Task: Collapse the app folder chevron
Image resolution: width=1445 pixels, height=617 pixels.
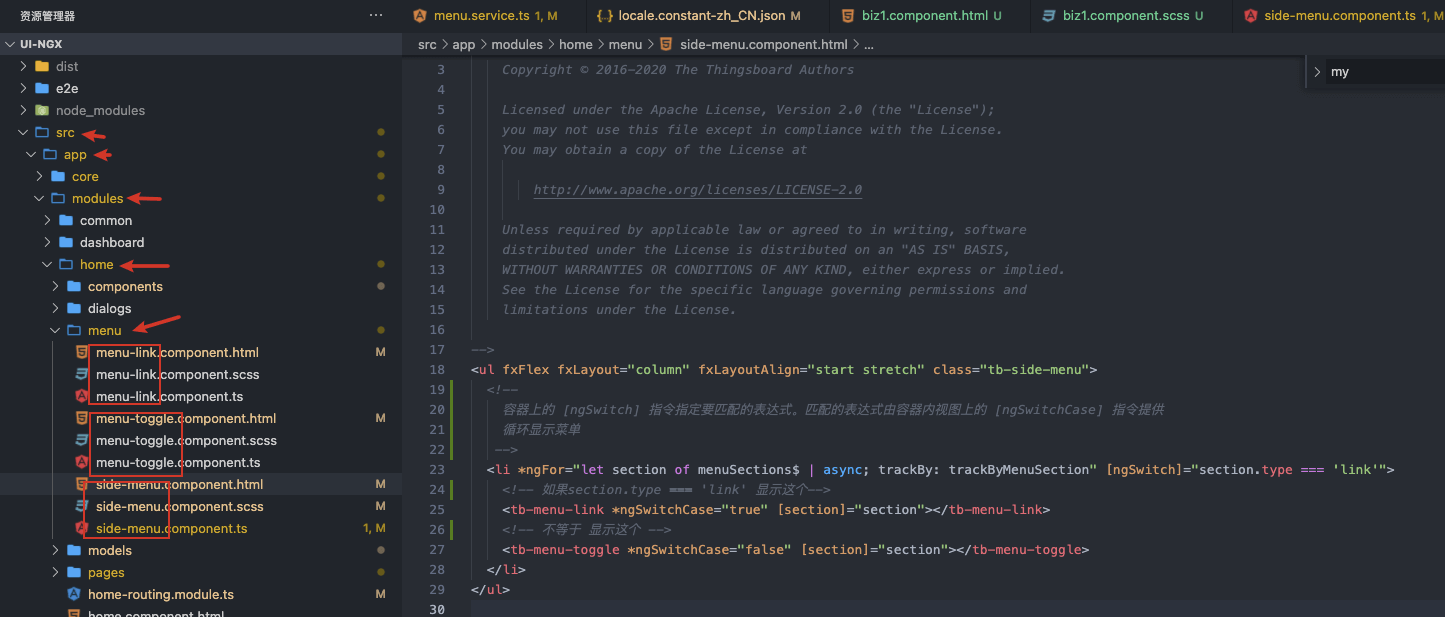Action: [x=32, y=154]
